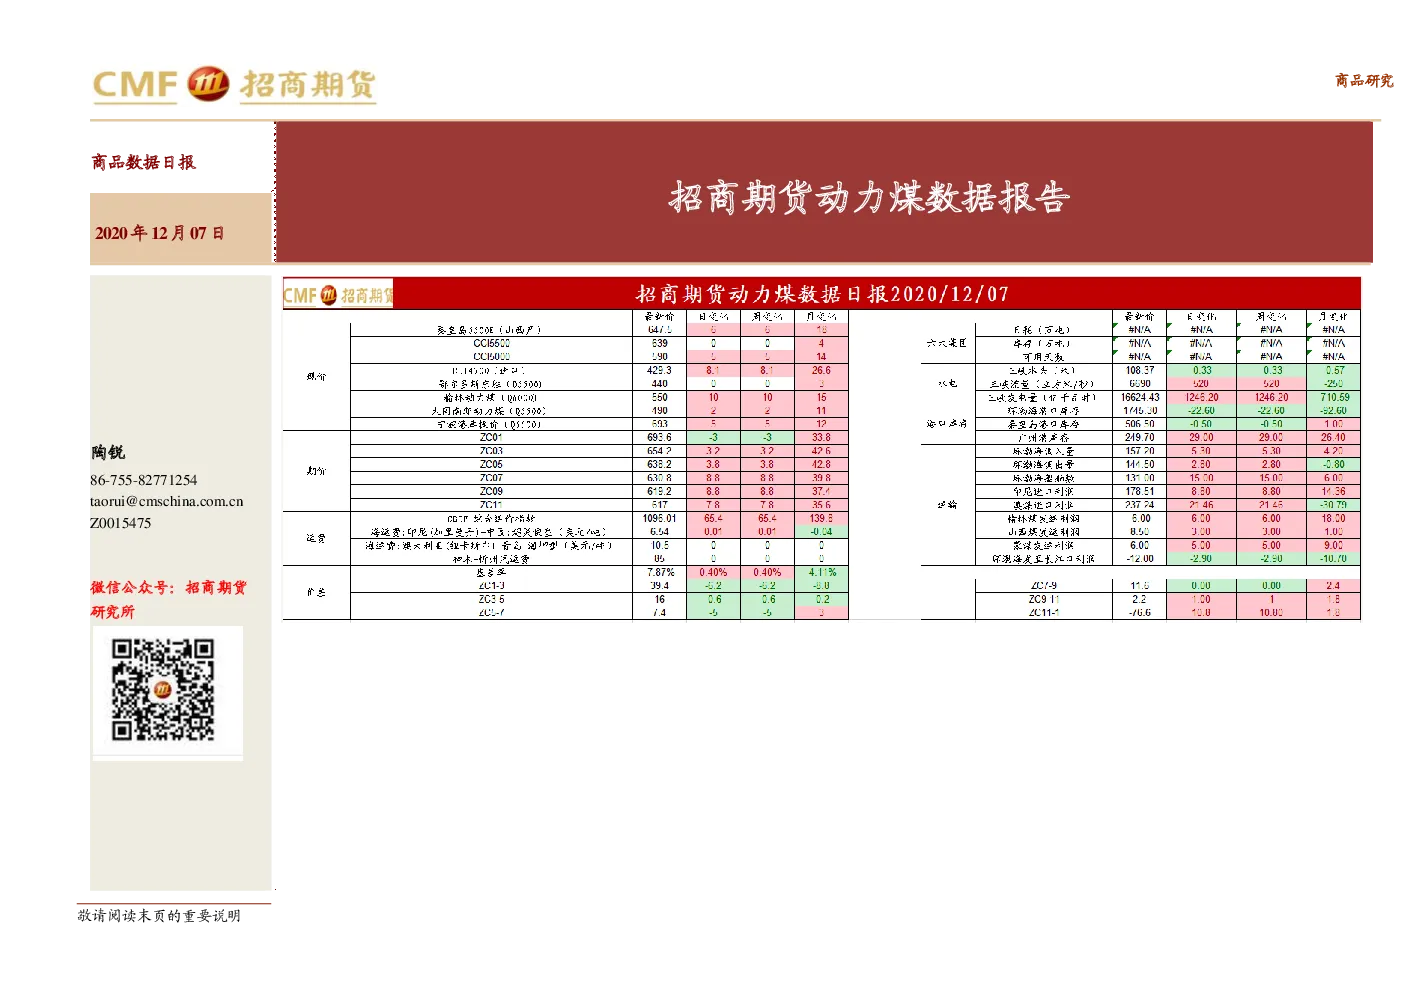Viewport: 1403px width, 992px height.
Task: Click the report date 2020年12月07日
Action: pyautogui.click(x=160, y=233)
